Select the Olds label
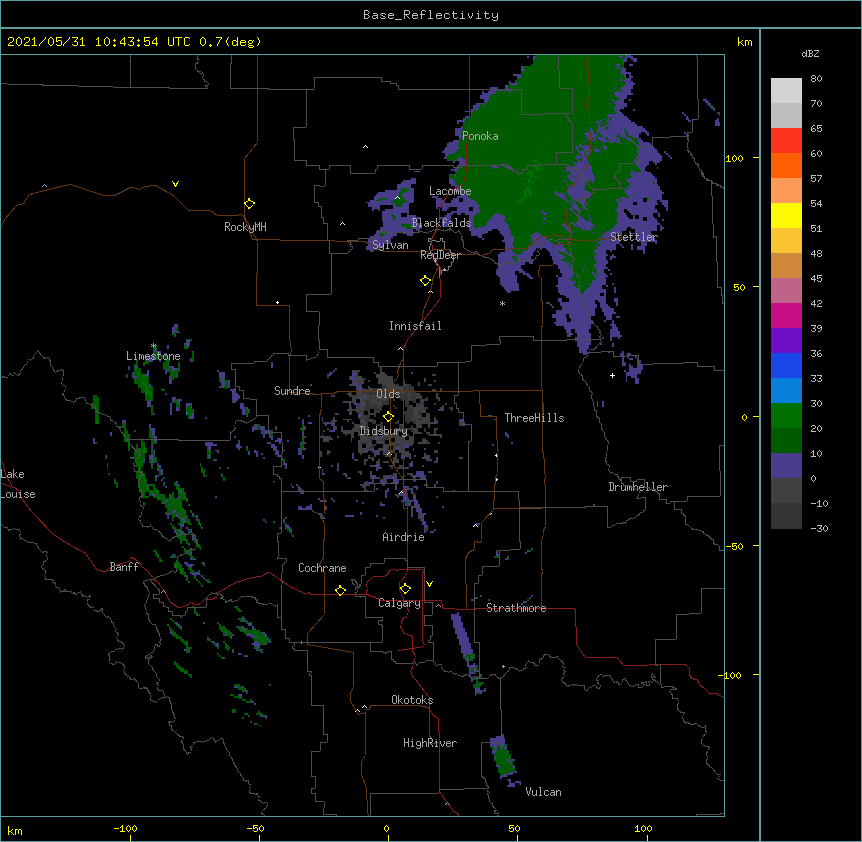The width and height of the screenshot is (862, 842). point(388,394)
